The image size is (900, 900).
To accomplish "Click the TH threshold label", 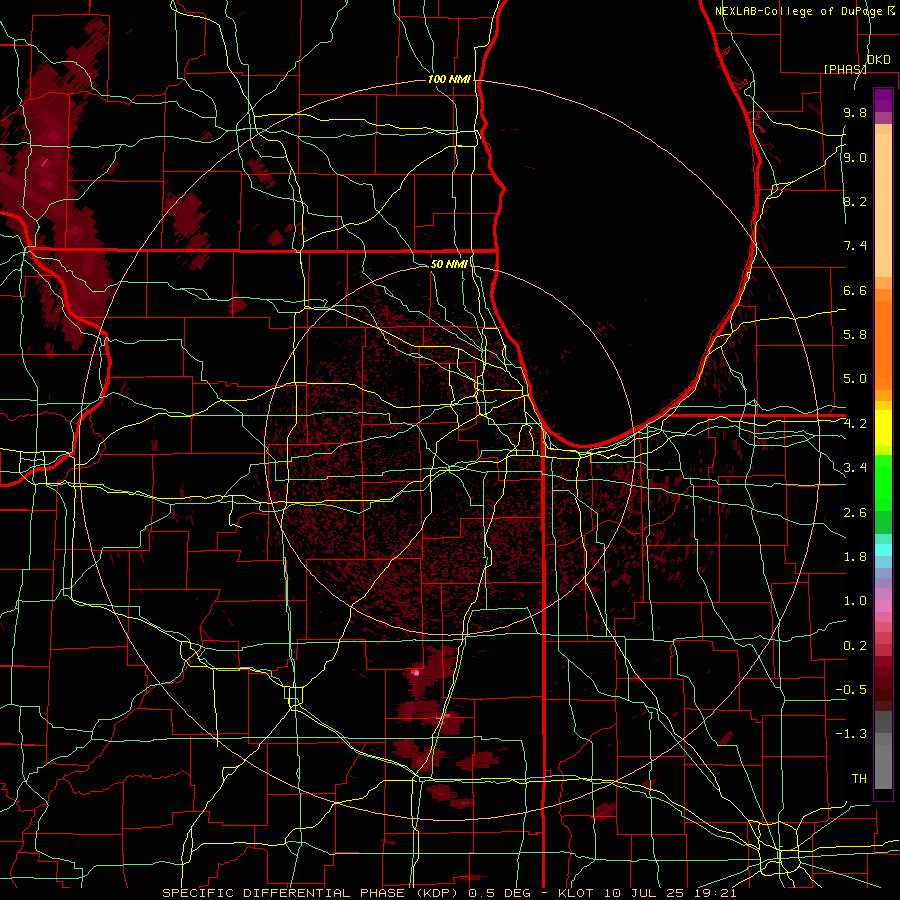I will click(859, 779).
